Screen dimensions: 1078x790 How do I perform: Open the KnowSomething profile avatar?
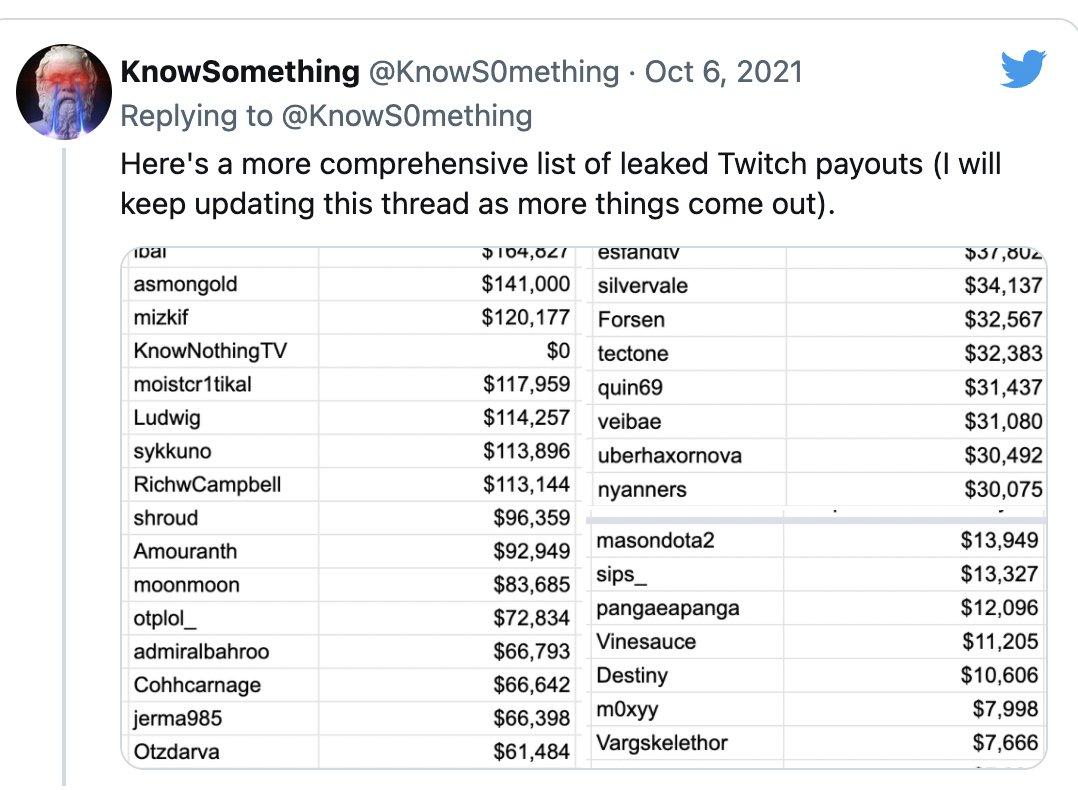(64, 92)
